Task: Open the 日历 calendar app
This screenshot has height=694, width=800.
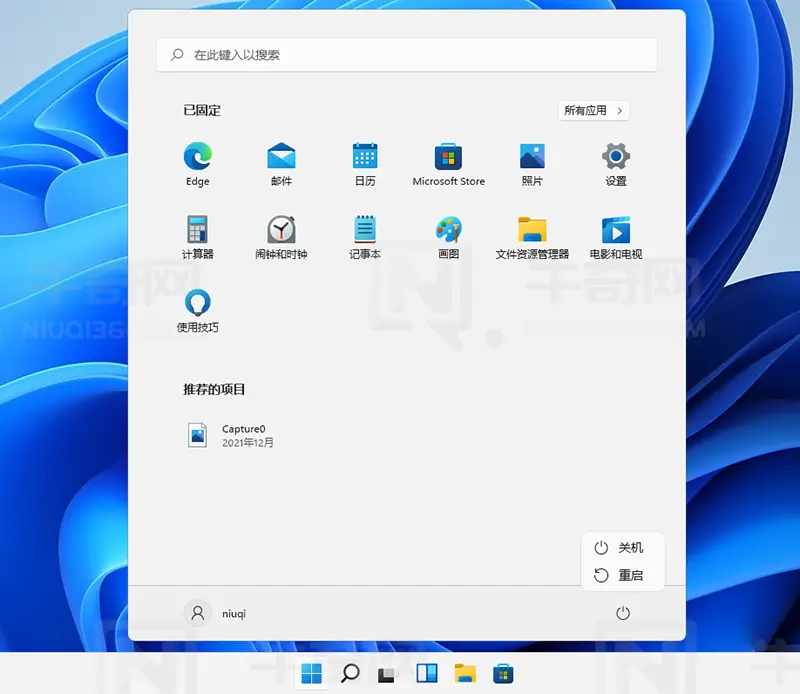Action: (365, 164)
